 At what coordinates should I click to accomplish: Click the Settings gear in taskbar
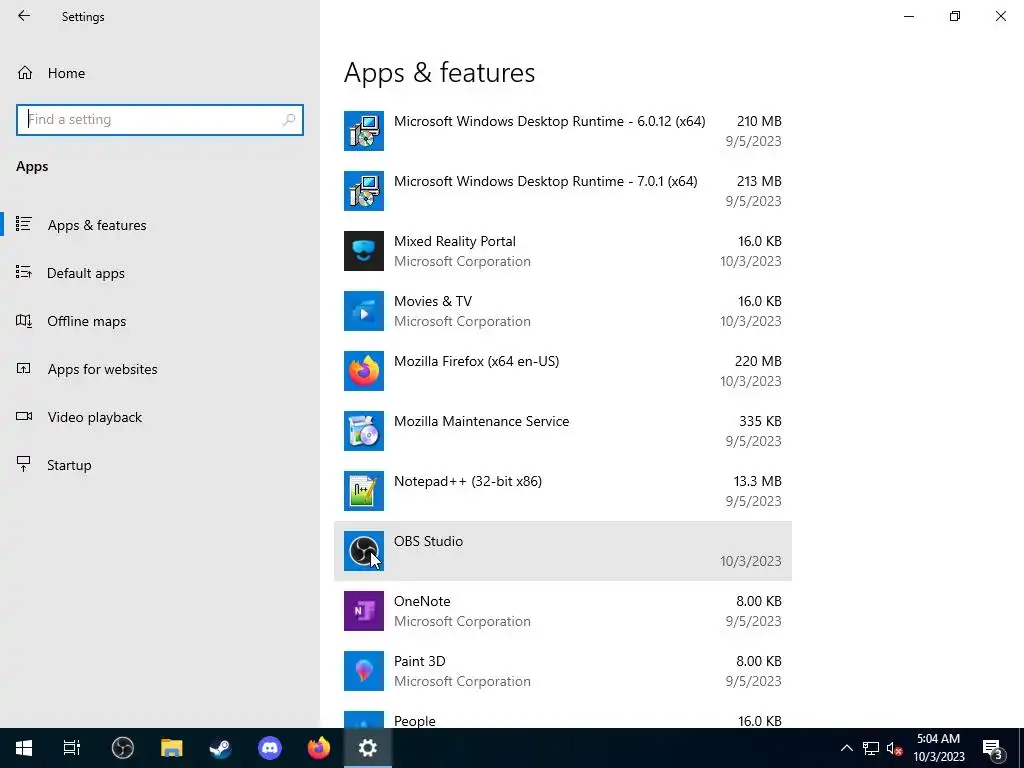click(x=367, y=748)
